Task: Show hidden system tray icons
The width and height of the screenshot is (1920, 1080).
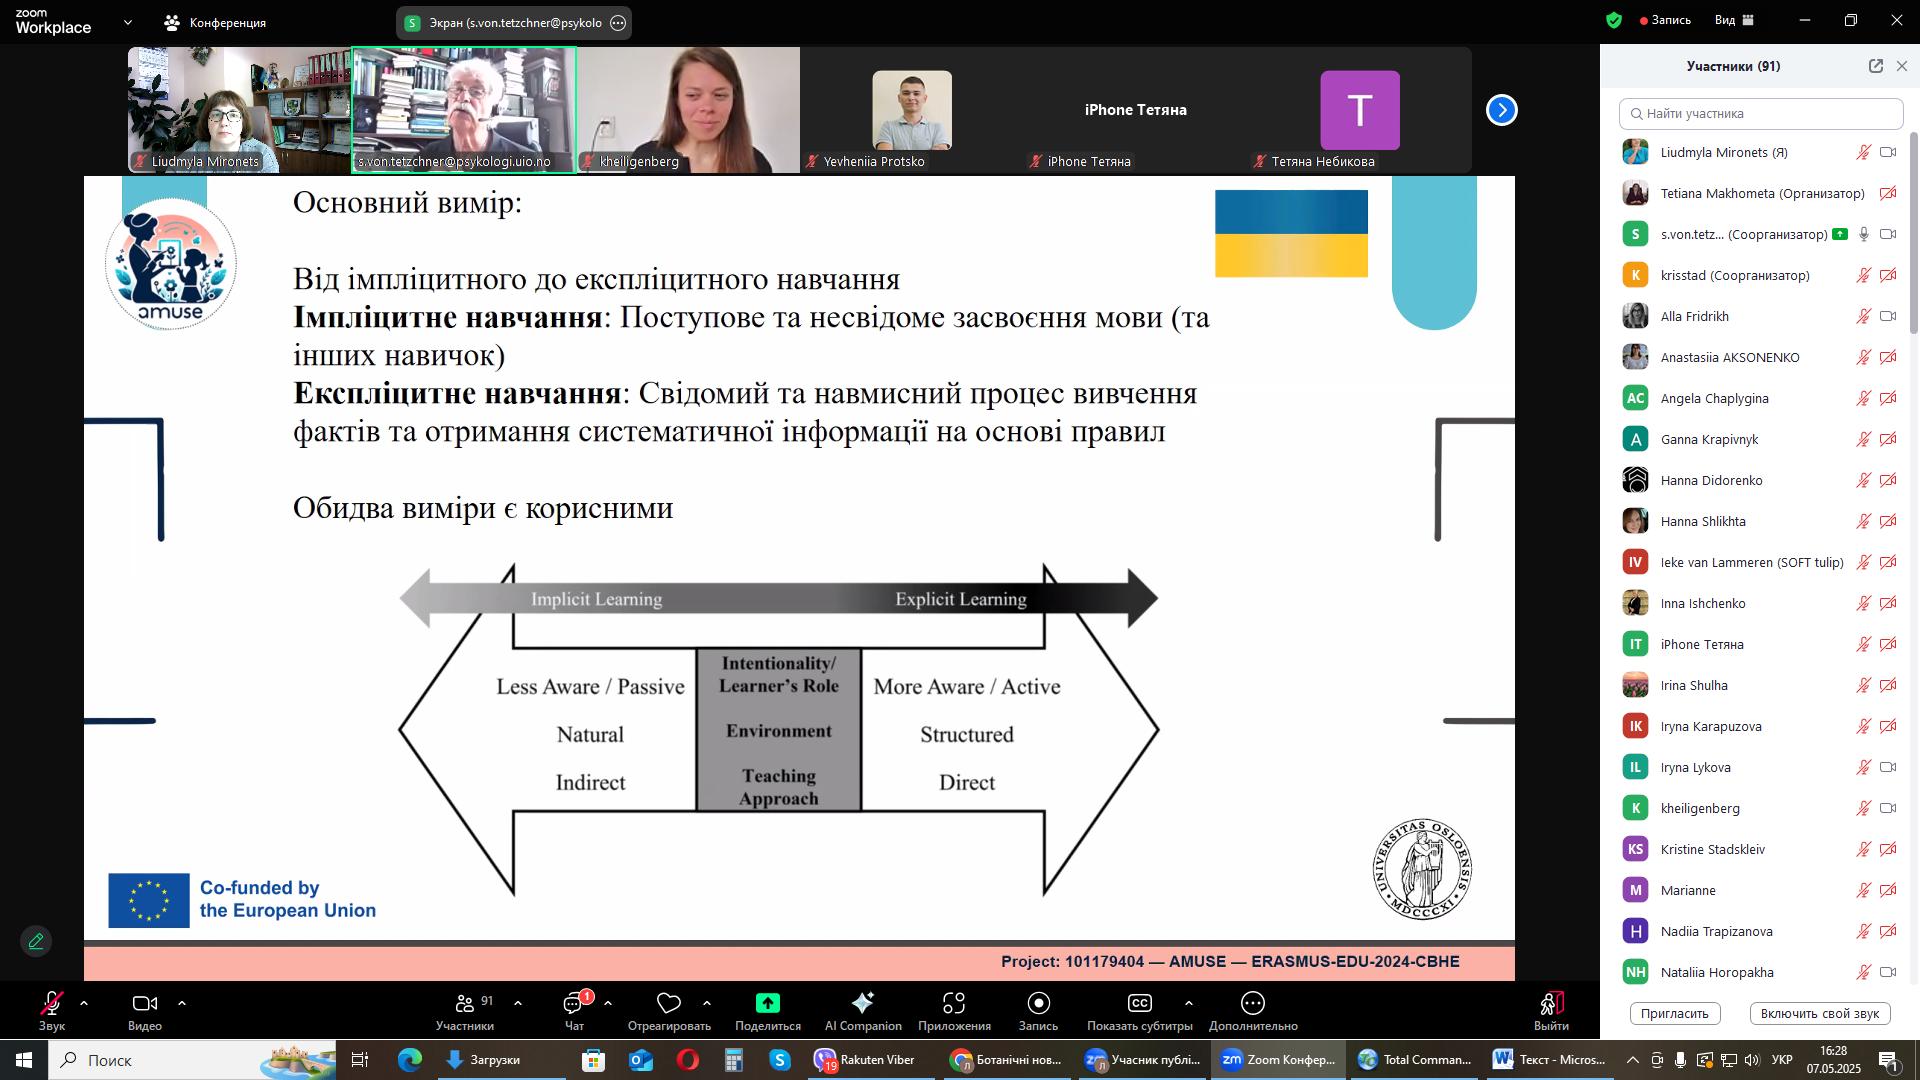Action: [x=1632, y=1060]
